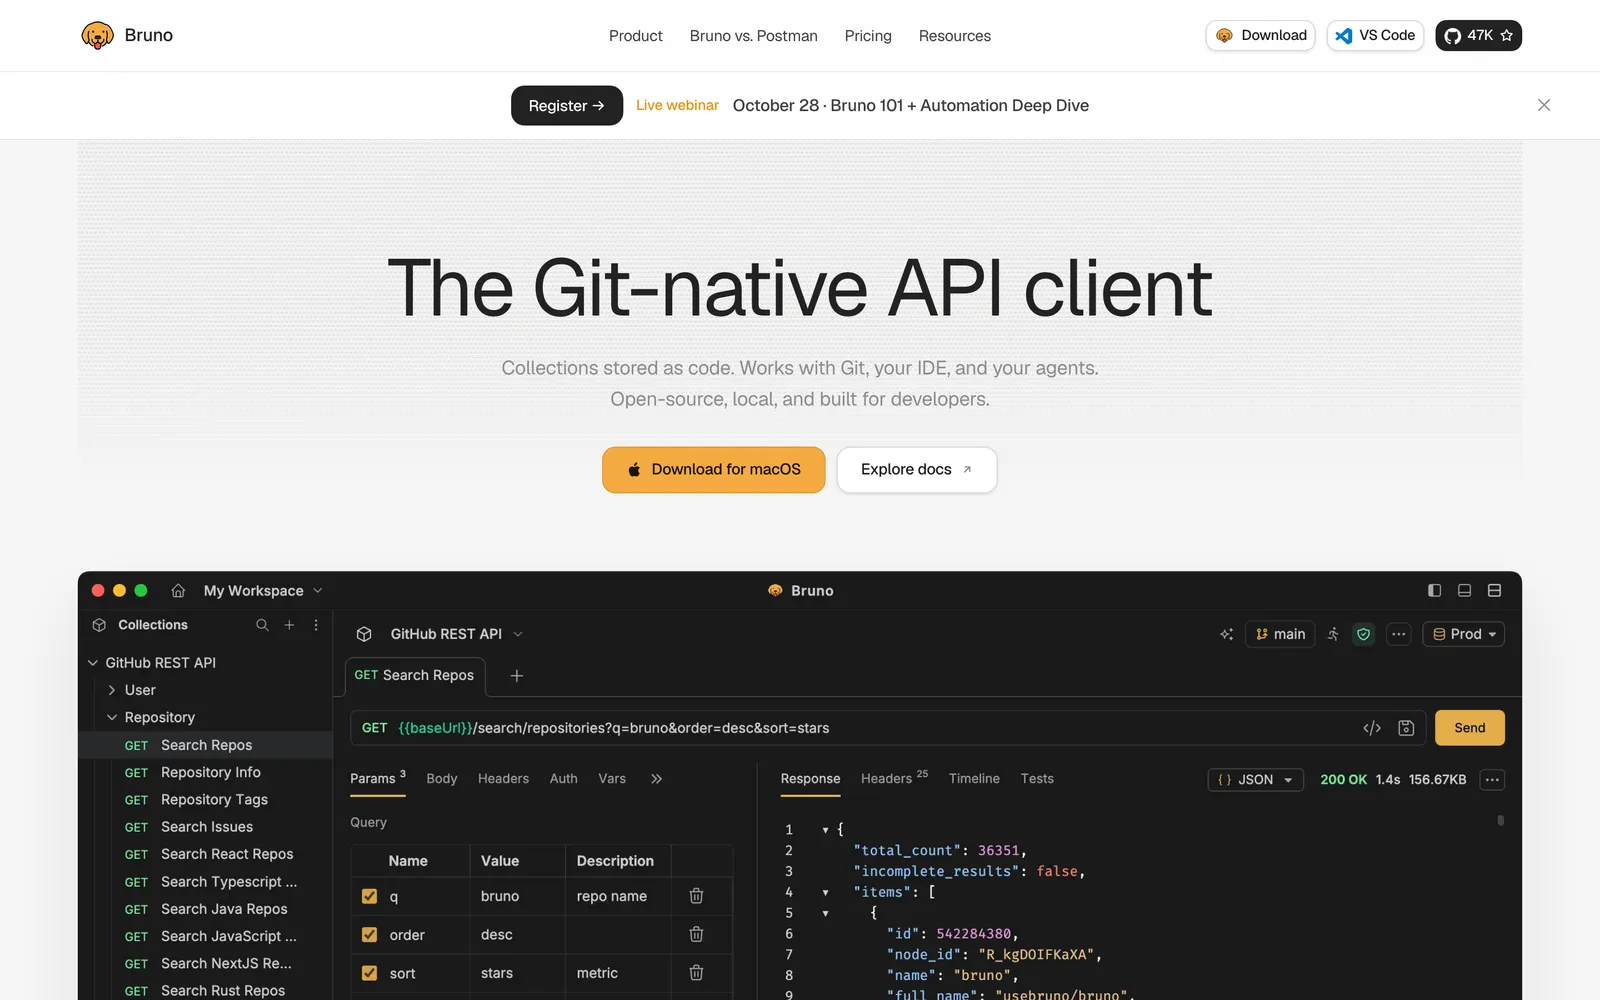This screenshot has width=1600, height=1000.
Task: Click the Register webinar button
Action: (567, 106)
